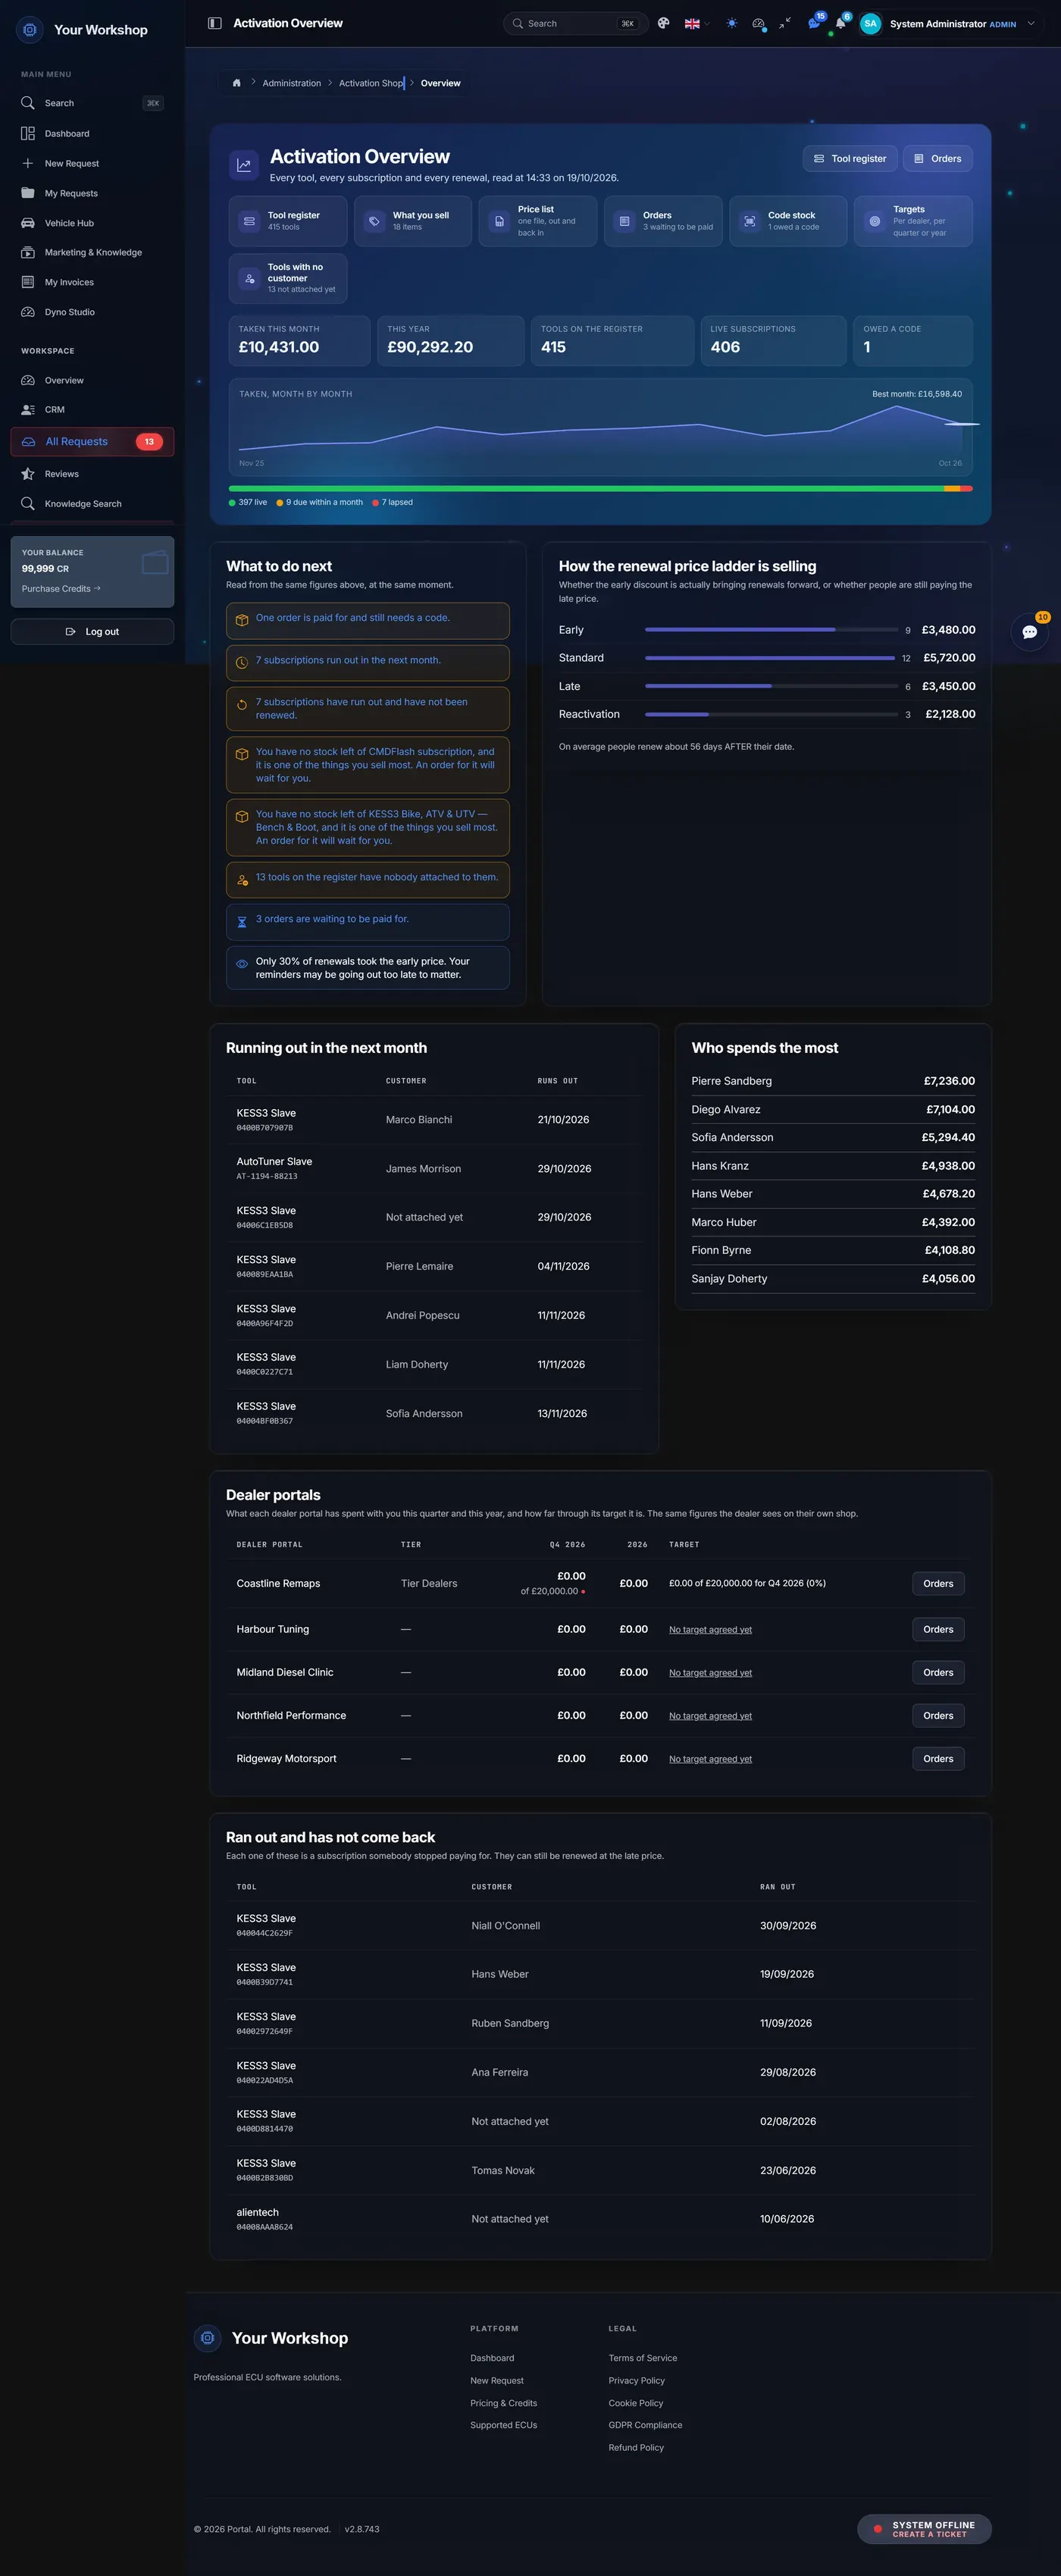Click the My Invoices sidebar icon
This screenshot has width=1061, height=2576.
click(x=28, y=282)
